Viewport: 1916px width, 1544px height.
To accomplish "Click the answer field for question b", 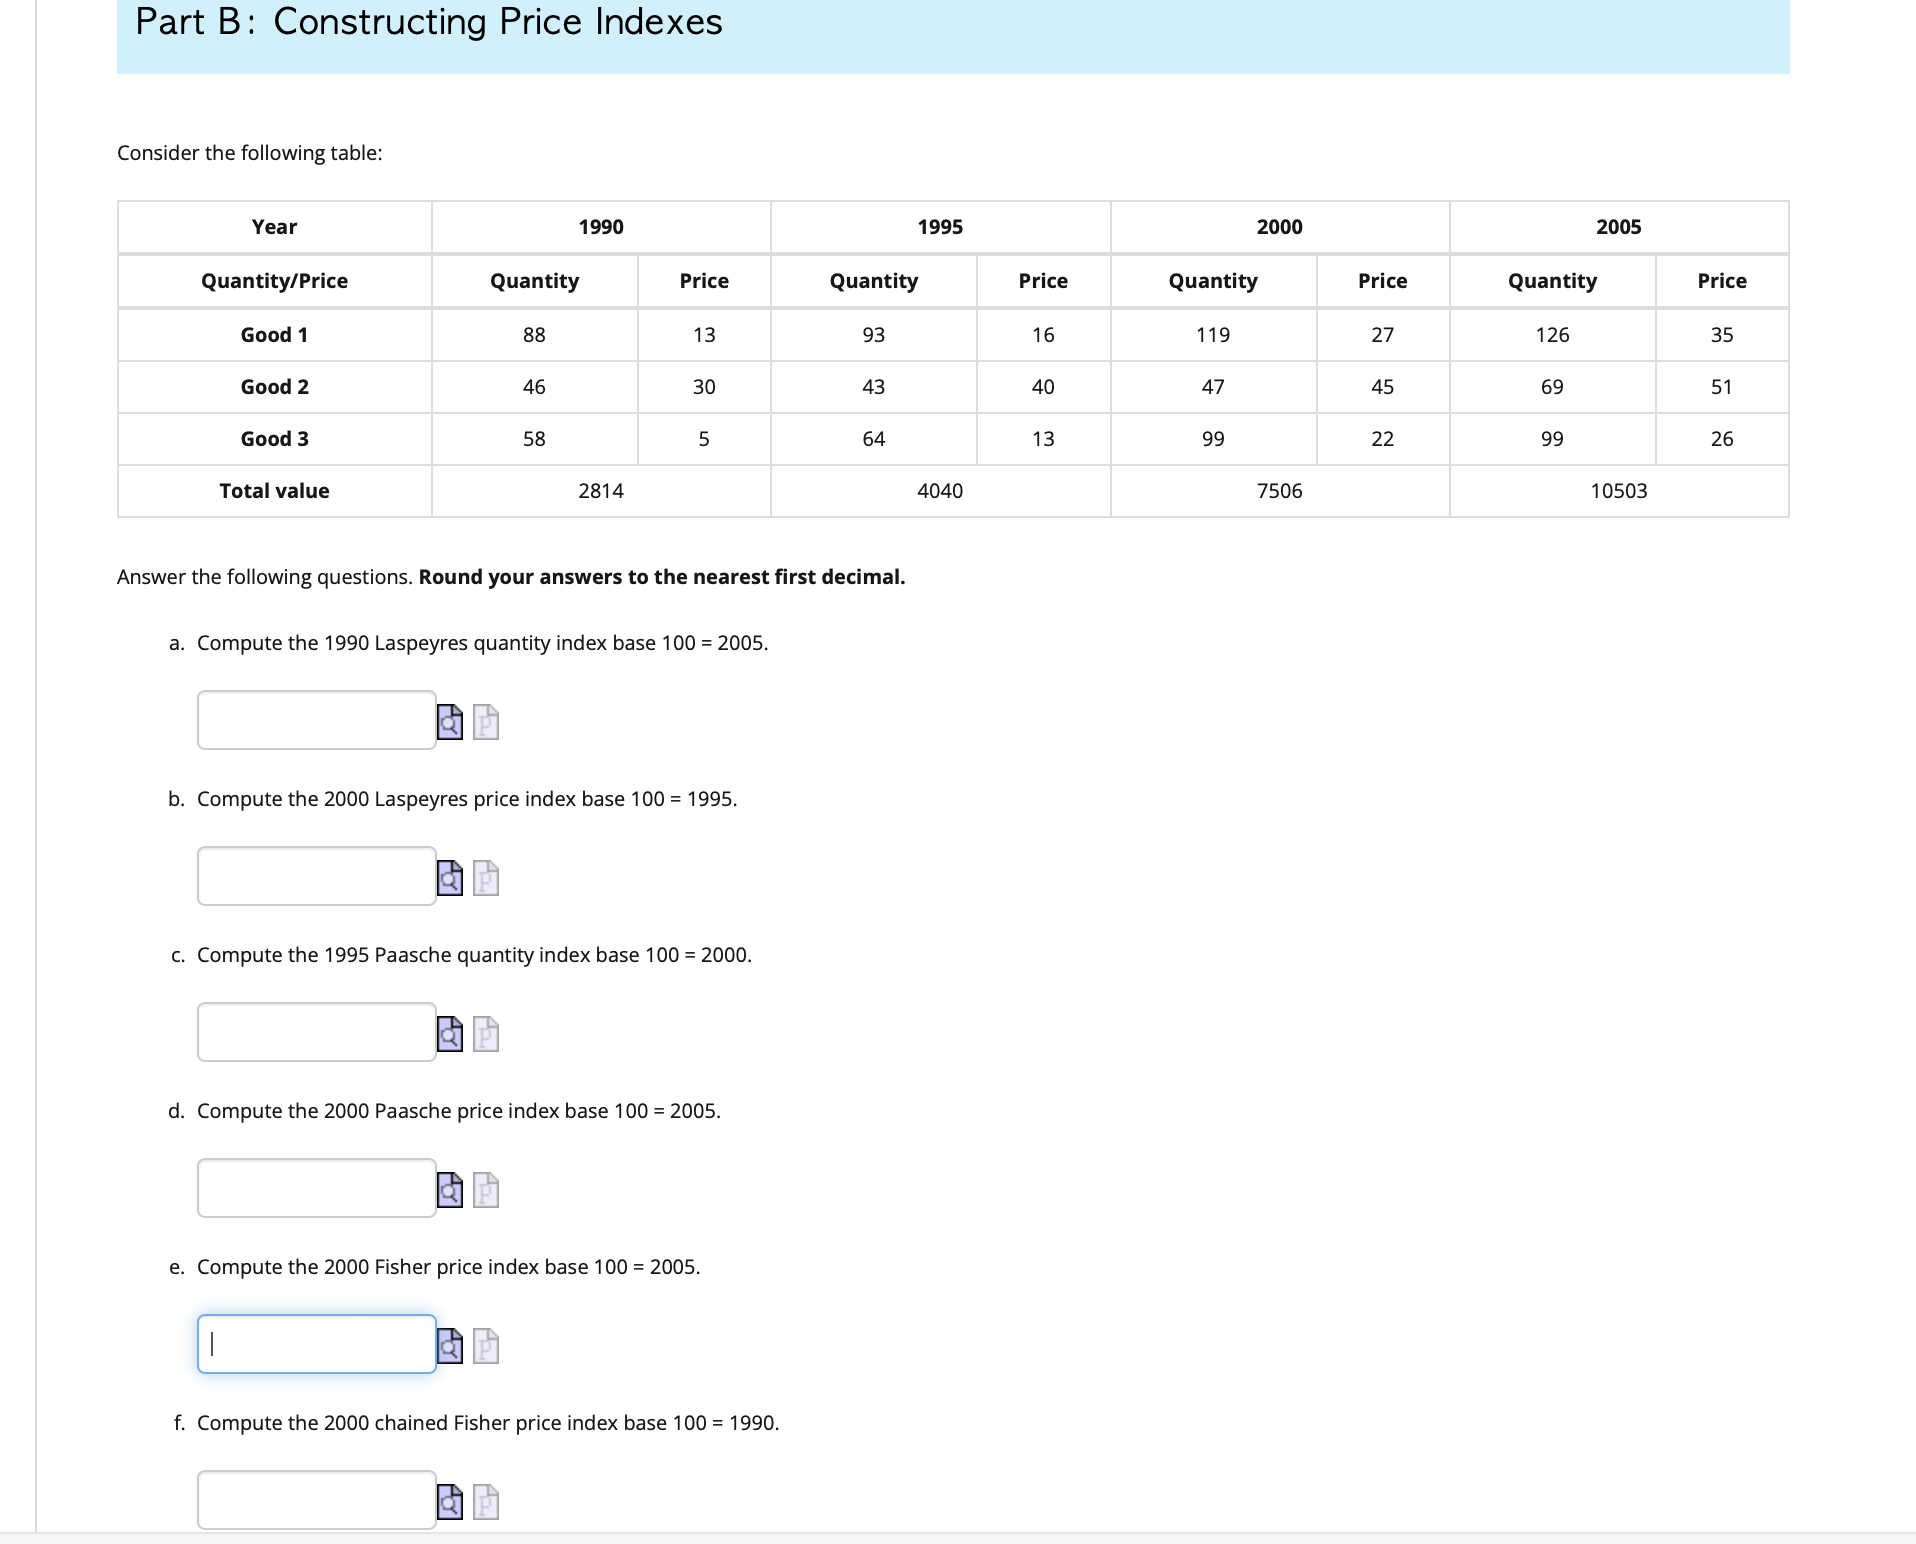I will (x=315, y=876).
